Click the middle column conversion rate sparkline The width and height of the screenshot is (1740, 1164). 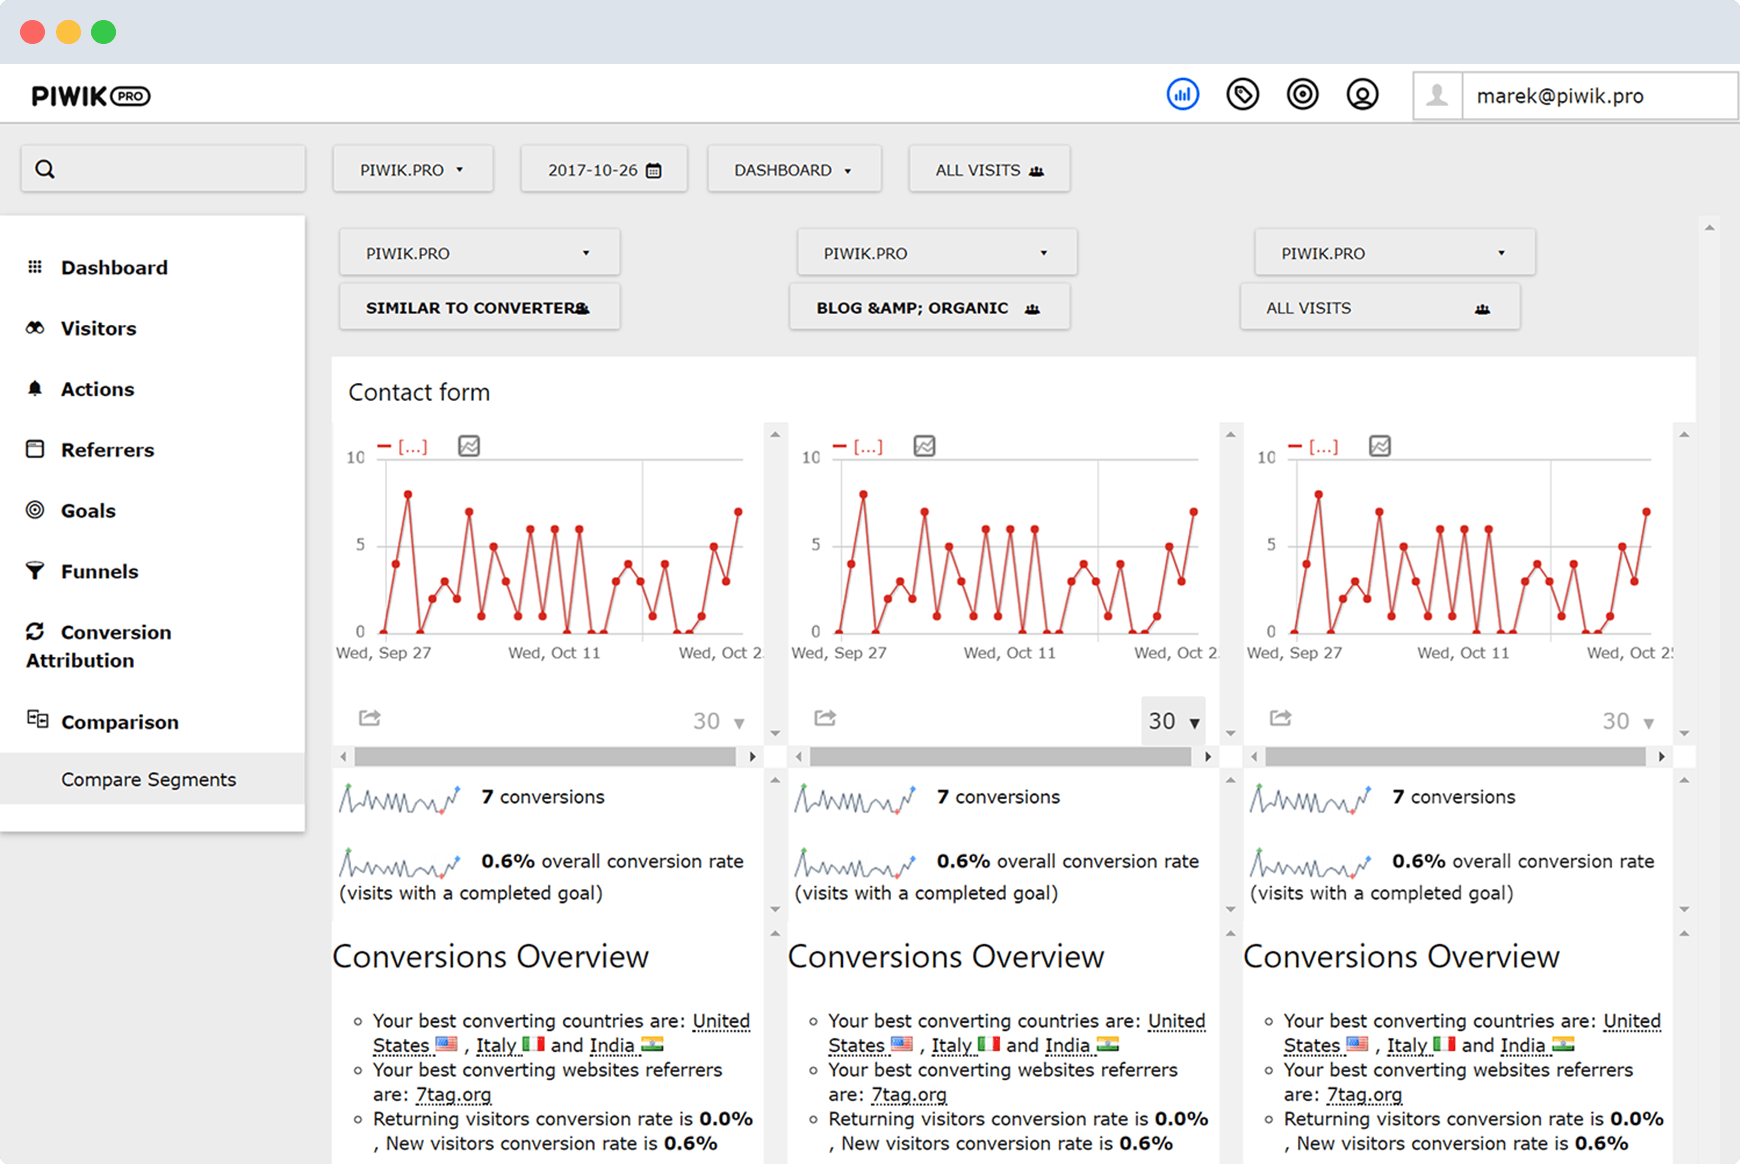click(x=855, y=863)
